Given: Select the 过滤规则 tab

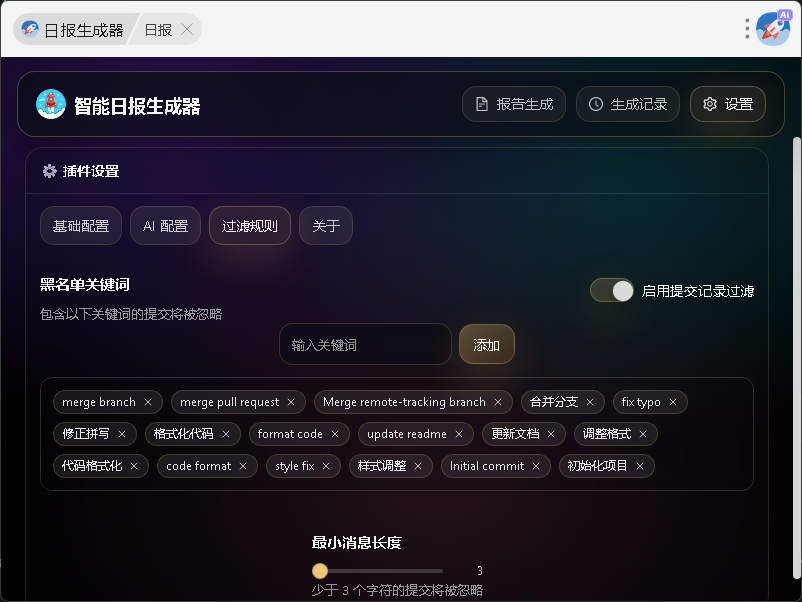Looking at the screenshot, I should [250, 226].
